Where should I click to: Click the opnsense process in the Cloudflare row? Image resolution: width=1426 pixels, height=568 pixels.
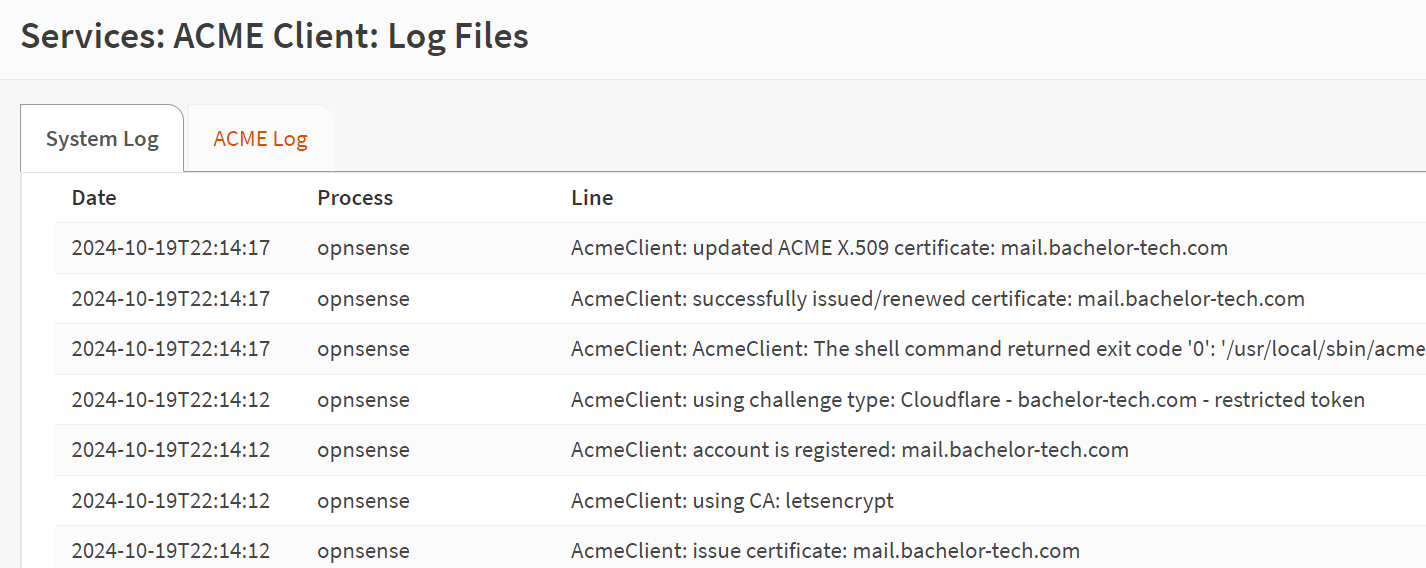pyautogui.click(x=363, y=400)
